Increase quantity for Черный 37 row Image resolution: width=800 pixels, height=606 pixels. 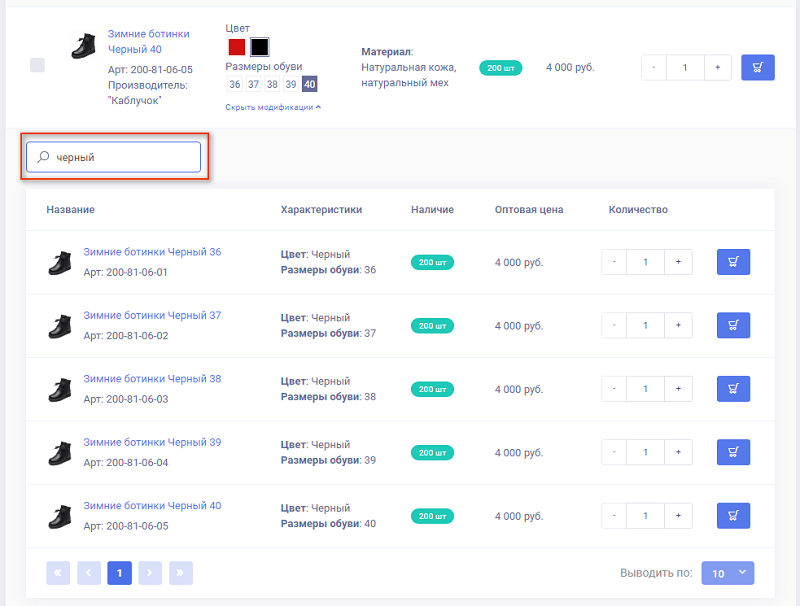(x=678, y=325)
